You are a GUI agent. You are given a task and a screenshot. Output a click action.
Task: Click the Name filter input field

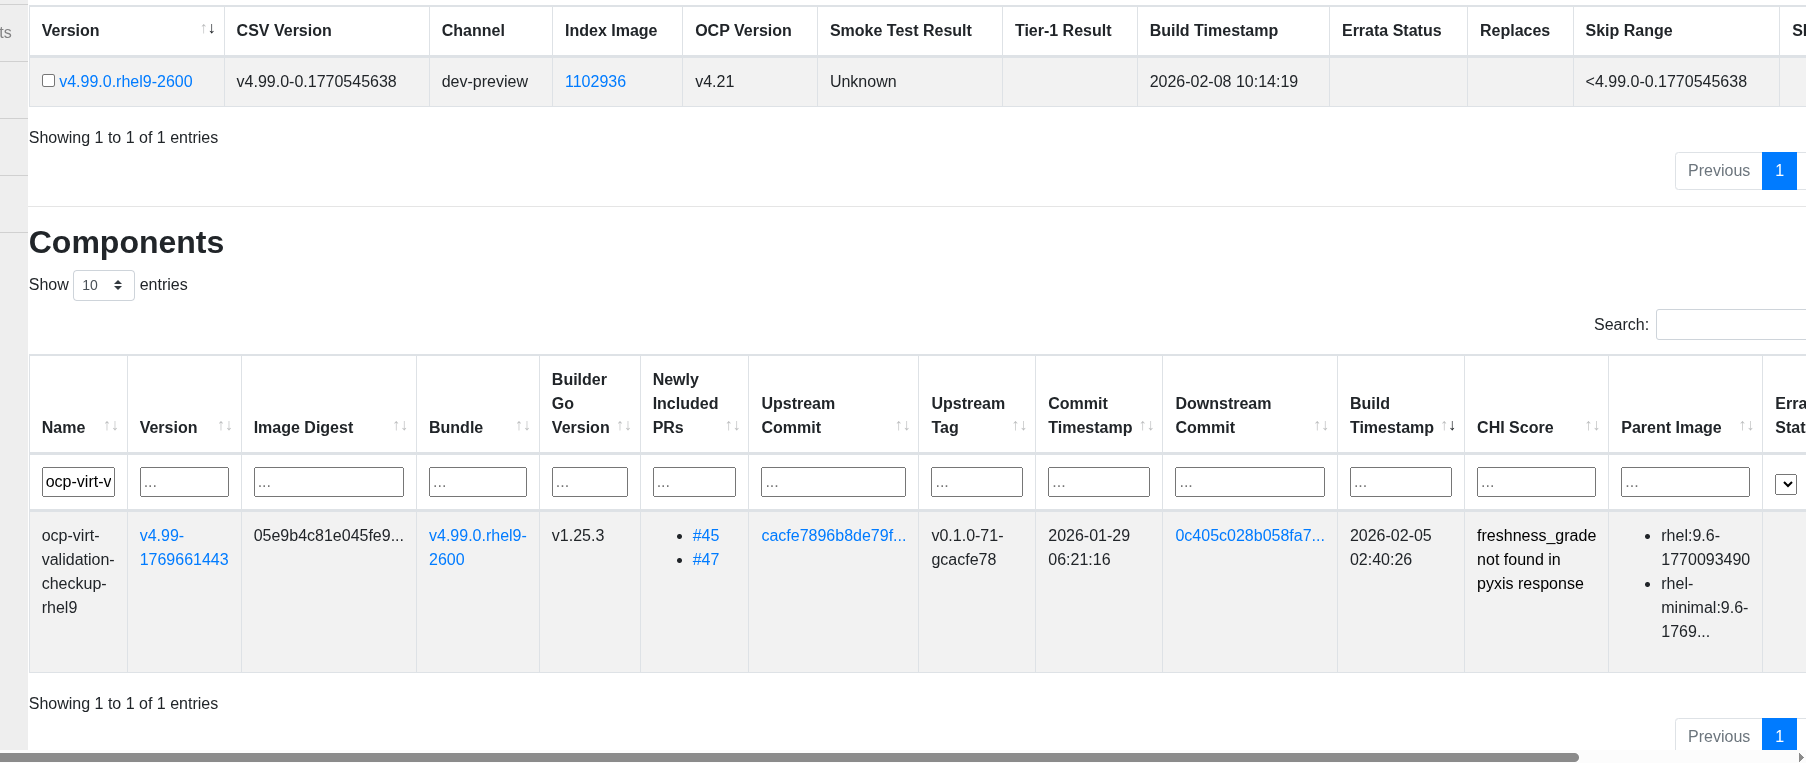[78, 482]
